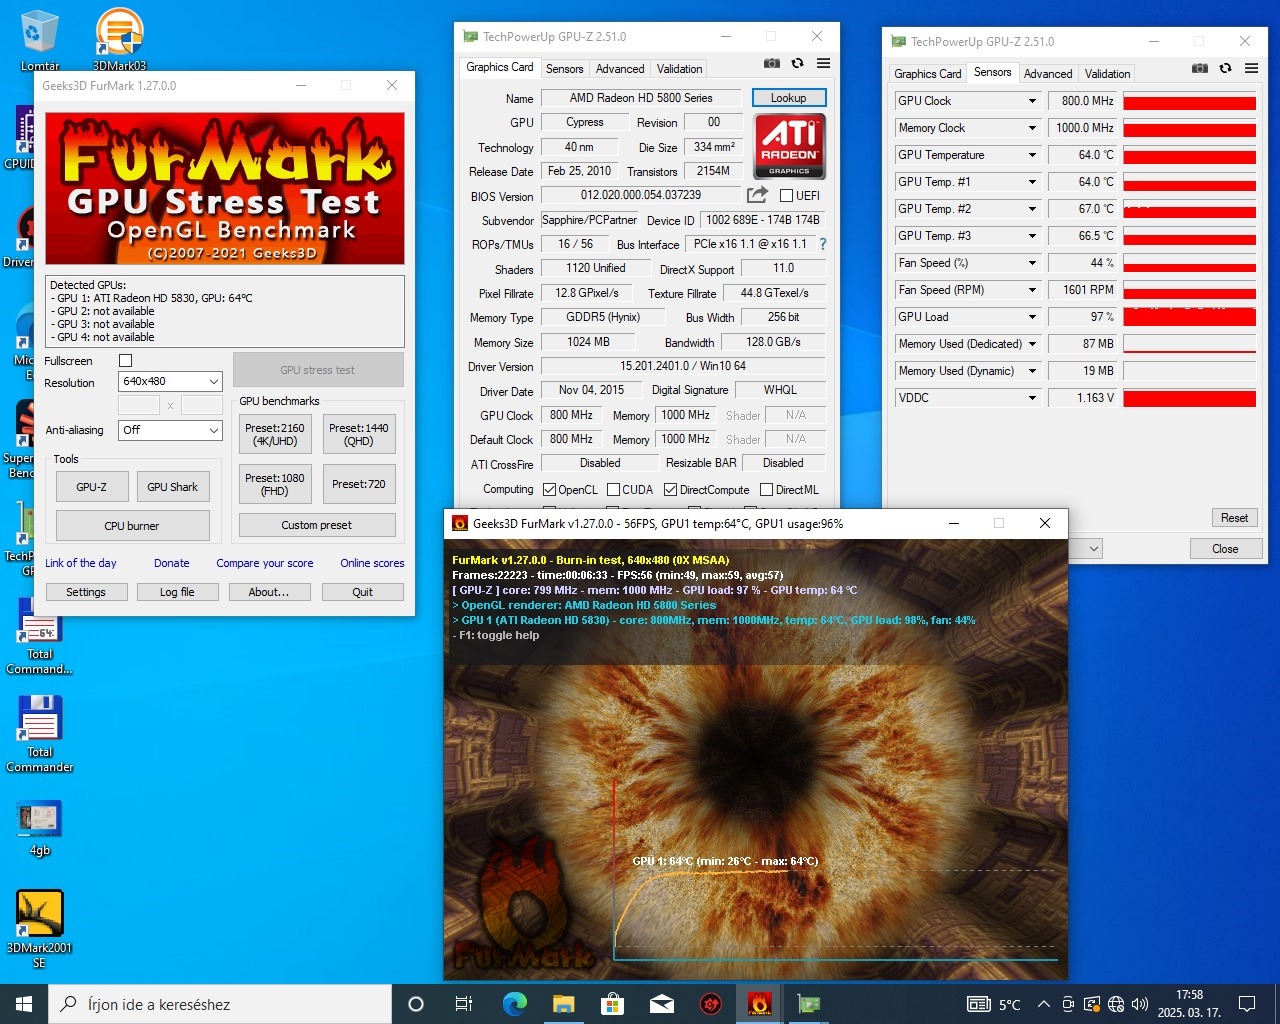Open the 4gb desktop icon
The image size is (1280, 1024).
pos(40,828)
